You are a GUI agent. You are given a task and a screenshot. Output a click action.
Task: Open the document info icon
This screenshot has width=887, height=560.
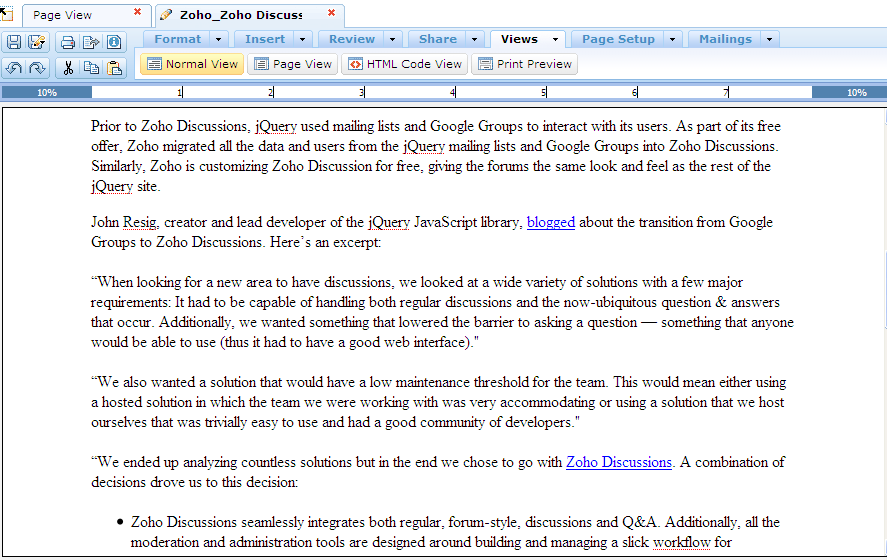pos(114,42)
